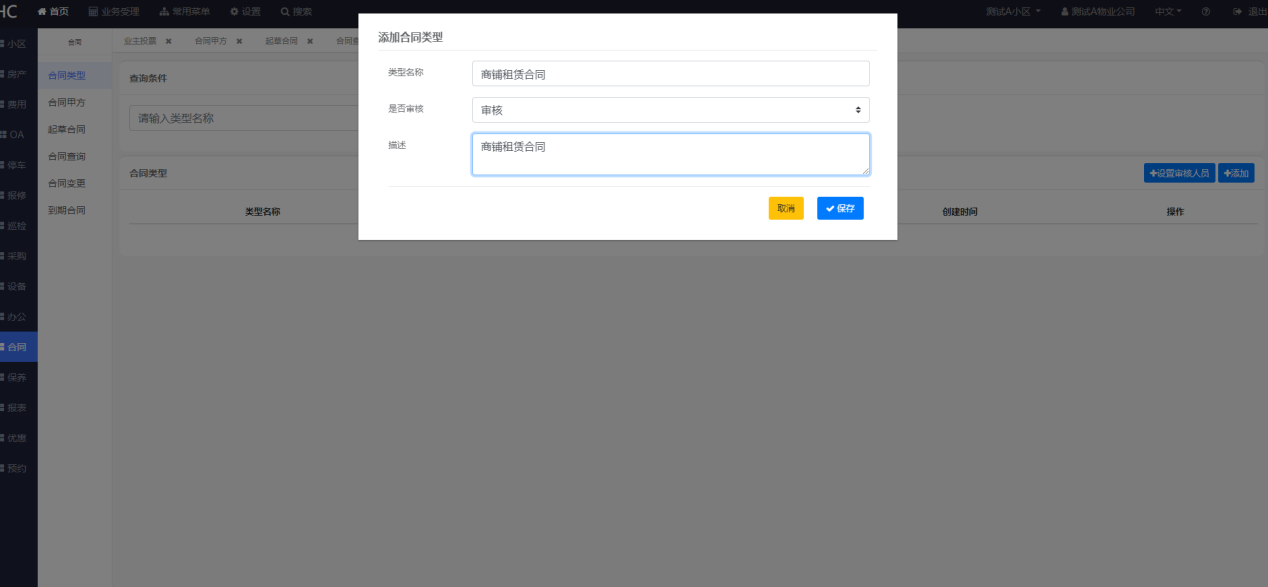Click the 操作 column header
The width and height of the screenshot is (1268, 587).
point(1175,212)
